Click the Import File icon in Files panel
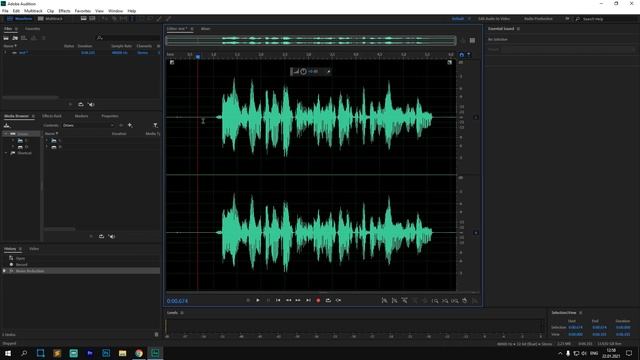640x360 pixels. [15, 38]
